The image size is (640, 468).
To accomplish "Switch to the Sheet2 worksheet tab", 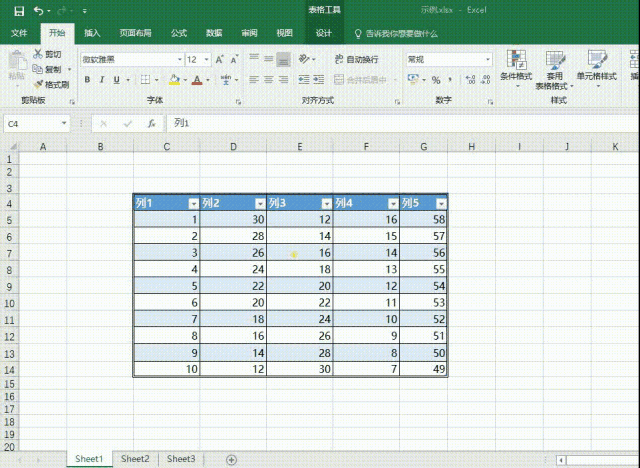I will pos(135,459).
